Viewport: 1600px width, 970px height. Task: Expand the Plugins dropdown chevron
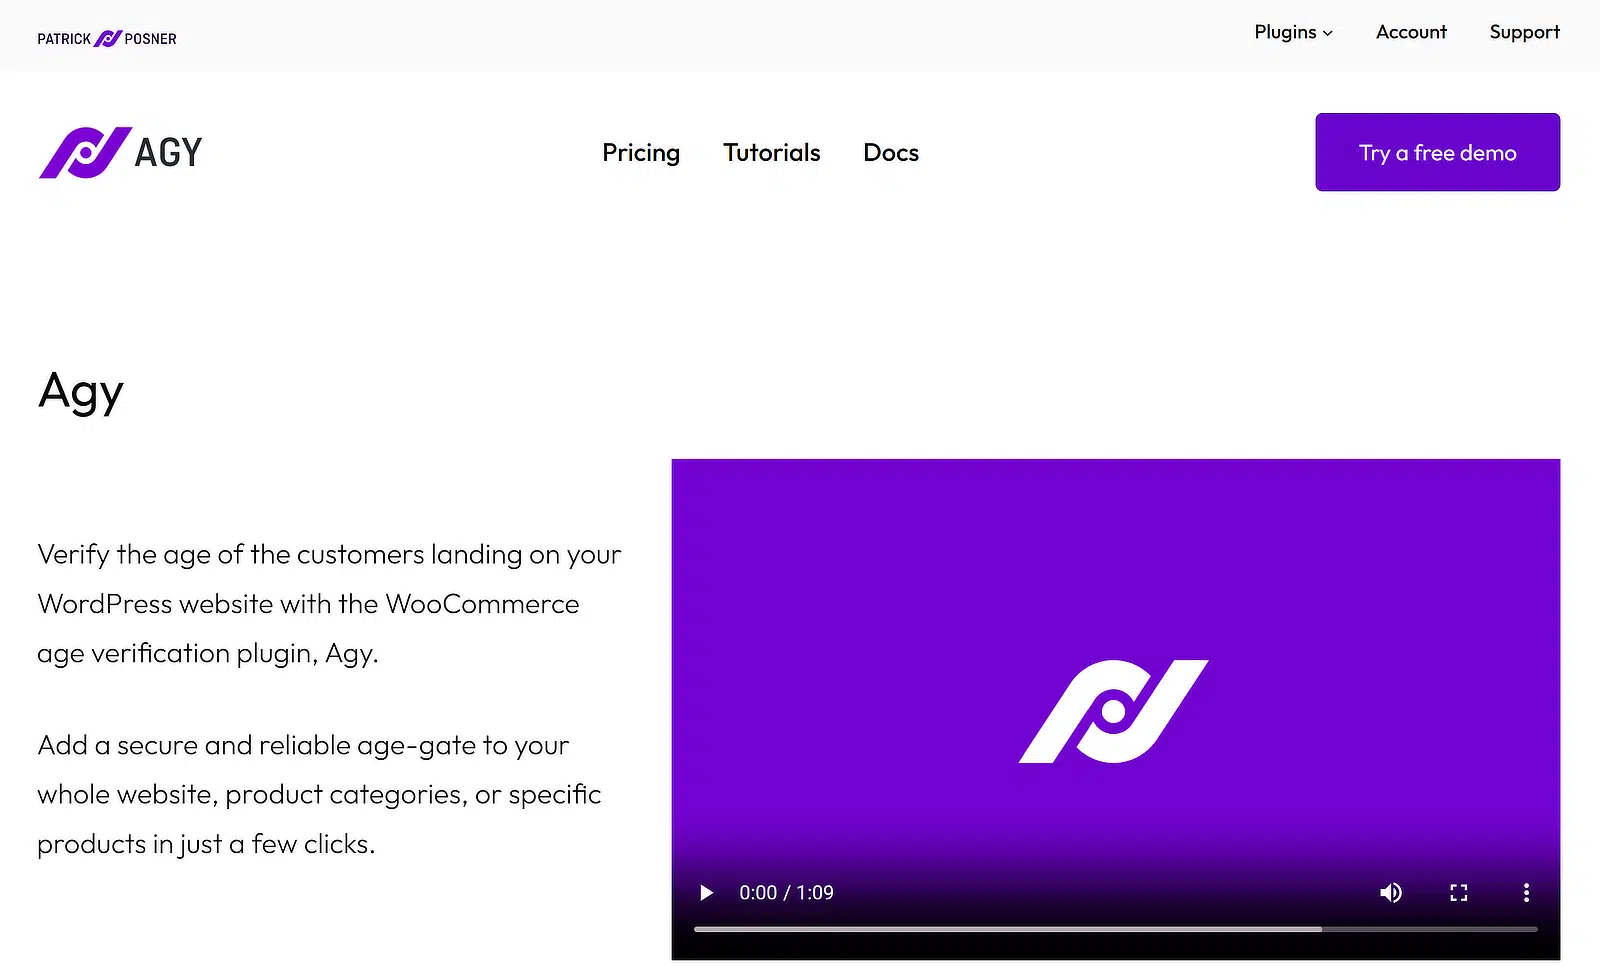[1328, 33]
